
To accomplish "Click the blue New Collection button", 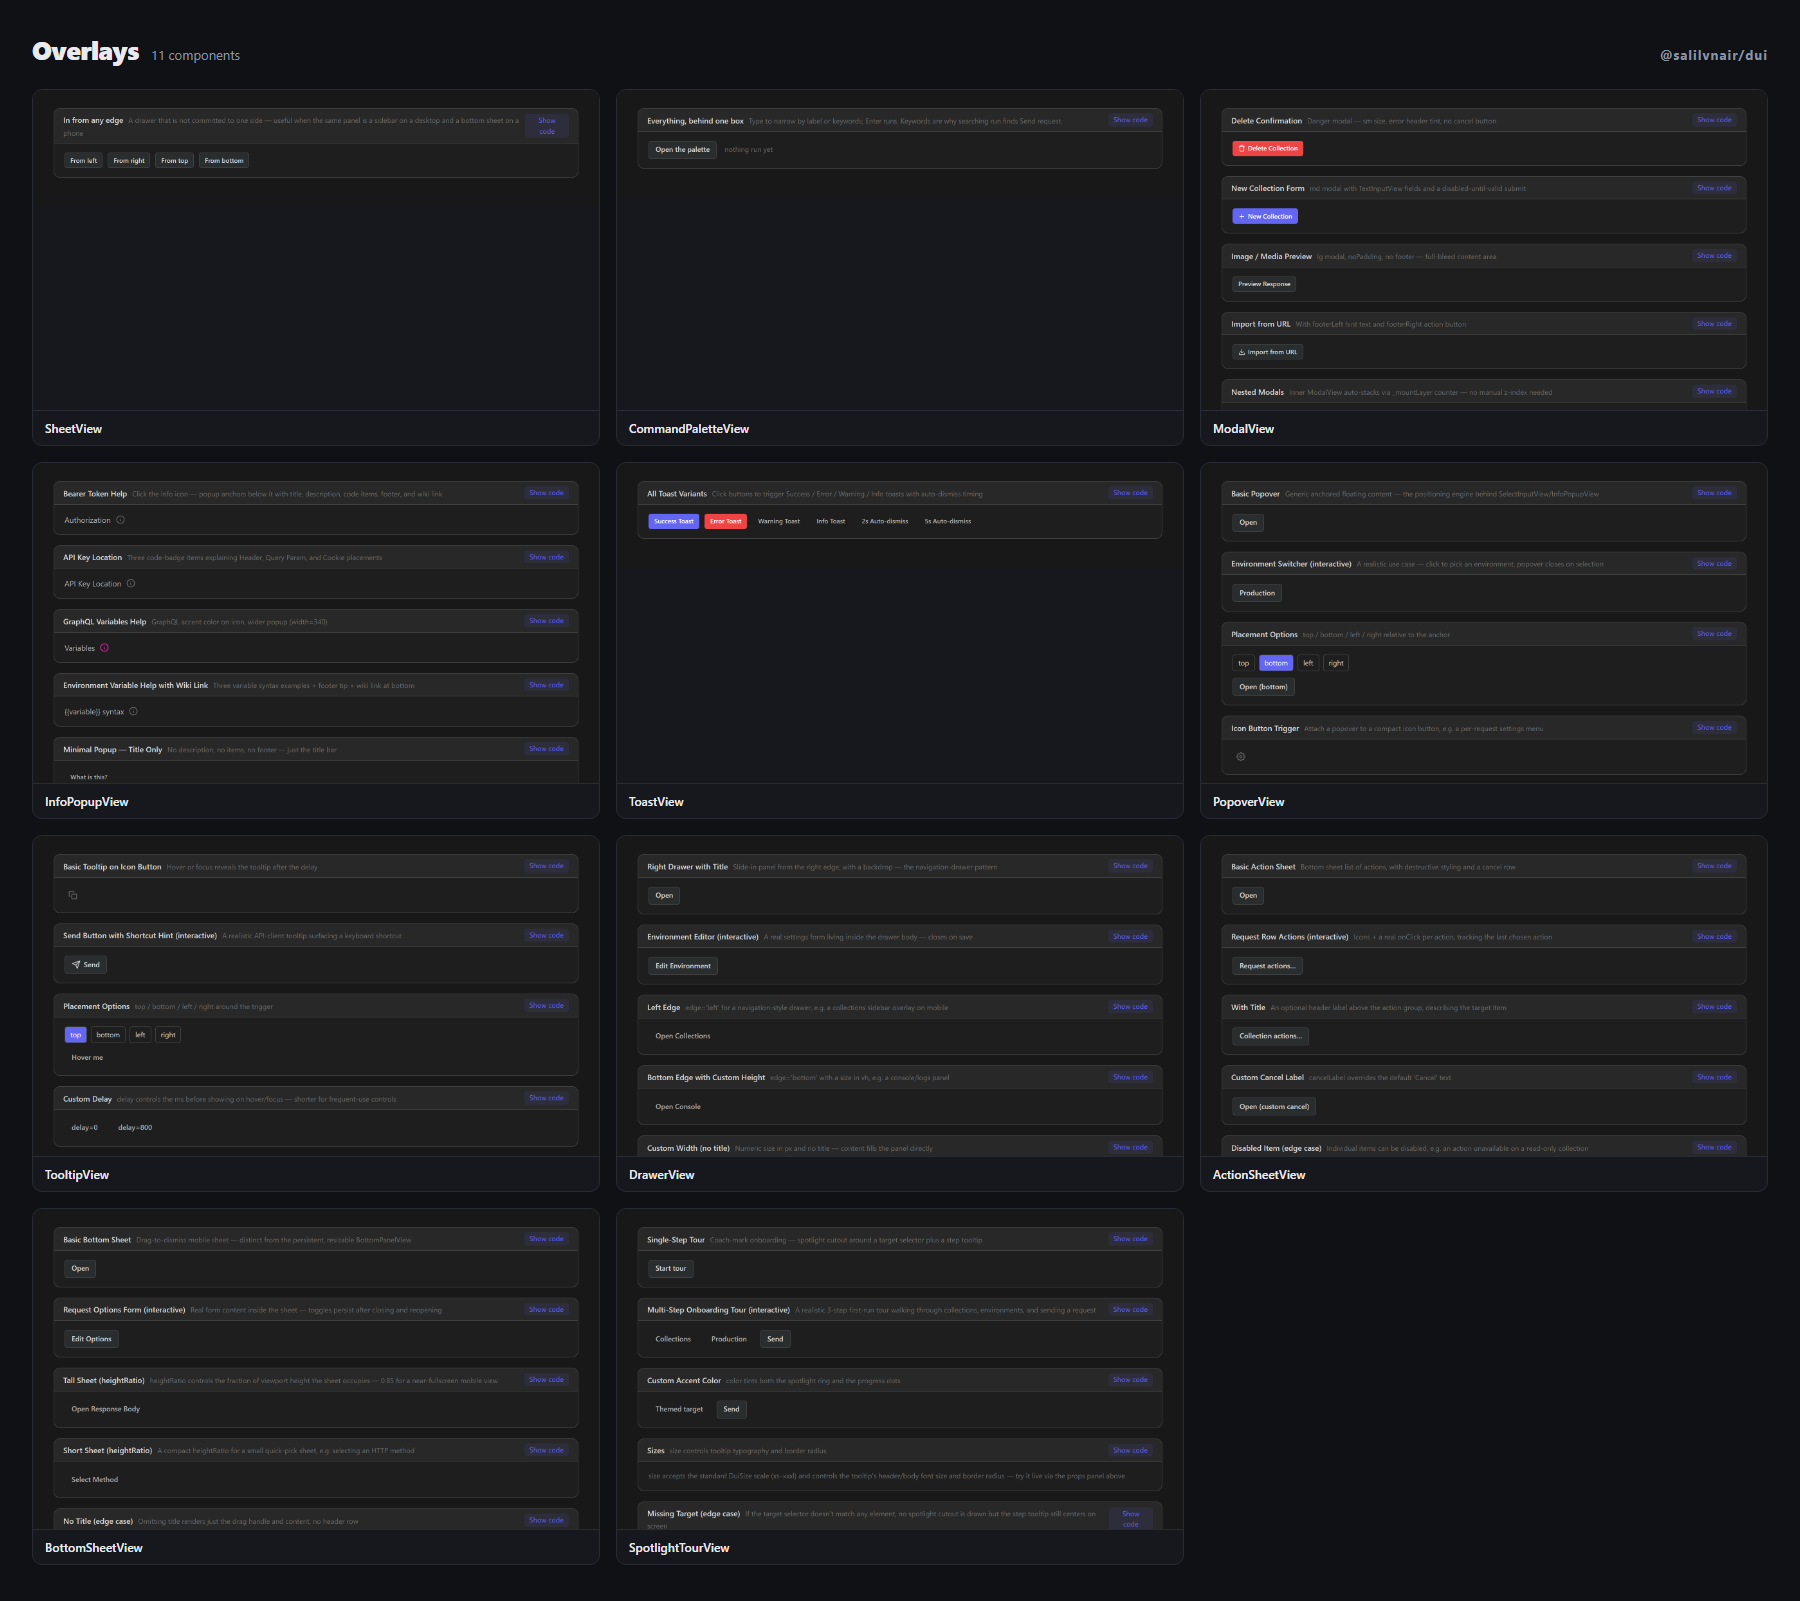I will [1265, 216].
